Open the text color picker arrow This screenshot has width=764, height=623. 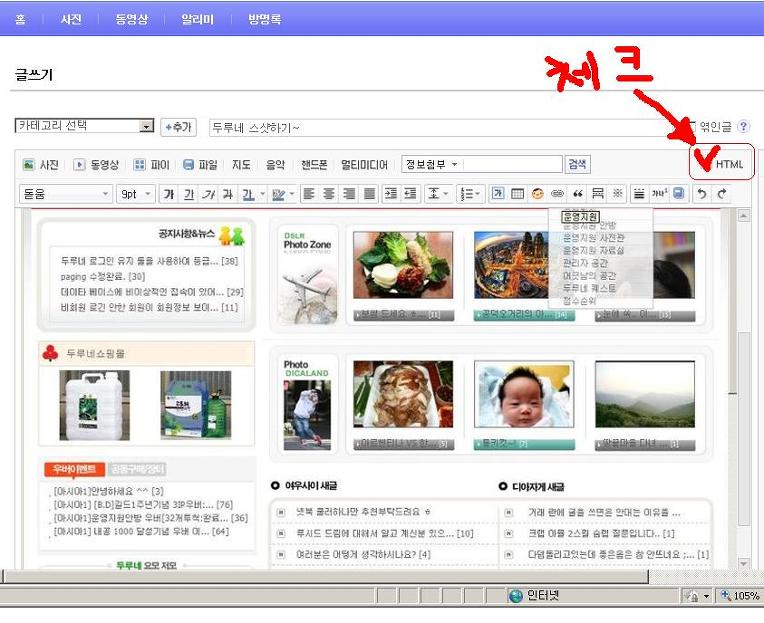[x=263, y=194]
